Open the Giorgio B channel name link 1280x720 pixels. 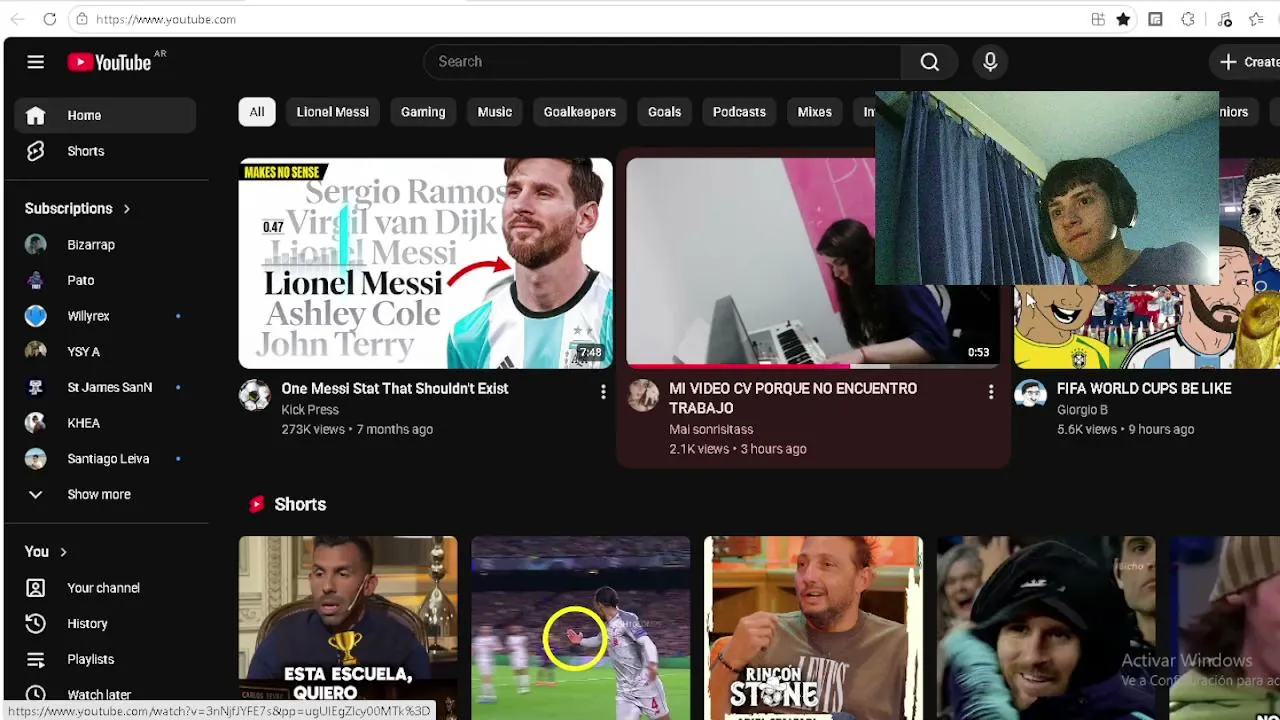1082,410
